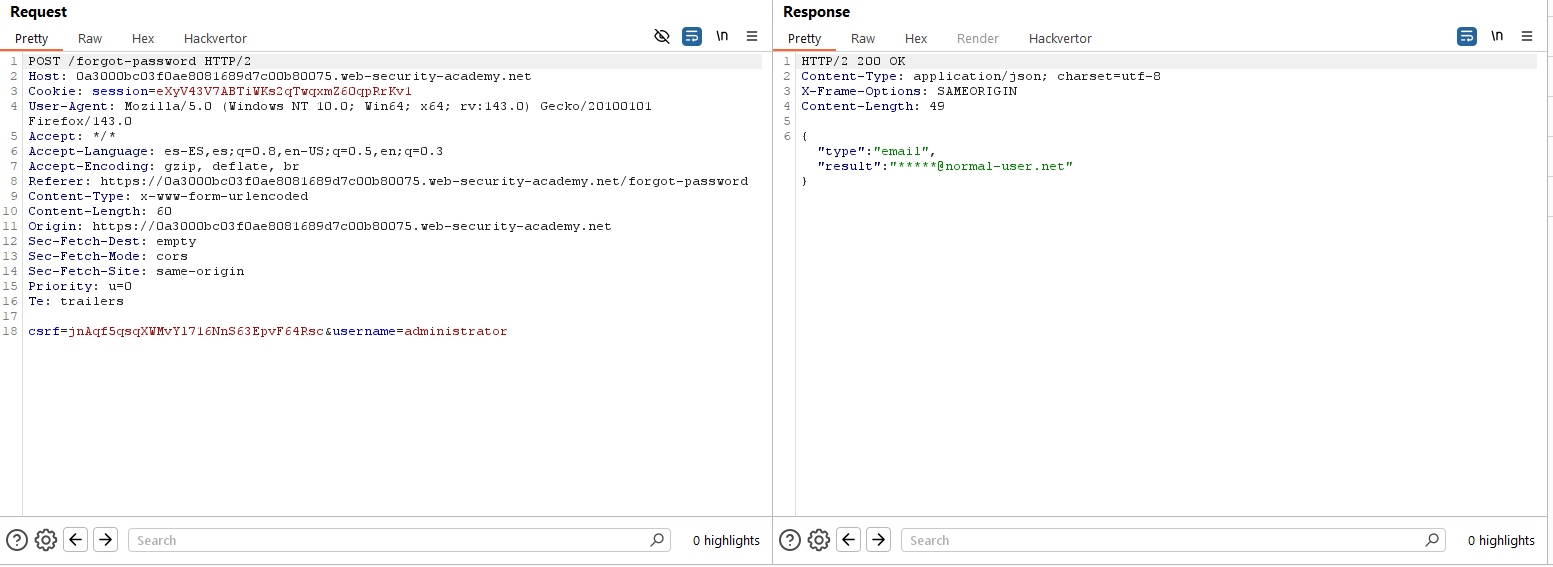Go to next match in Response search
Image resolution: width=1553 pixels, height=567 pixels.
click(x=878, y=540)
